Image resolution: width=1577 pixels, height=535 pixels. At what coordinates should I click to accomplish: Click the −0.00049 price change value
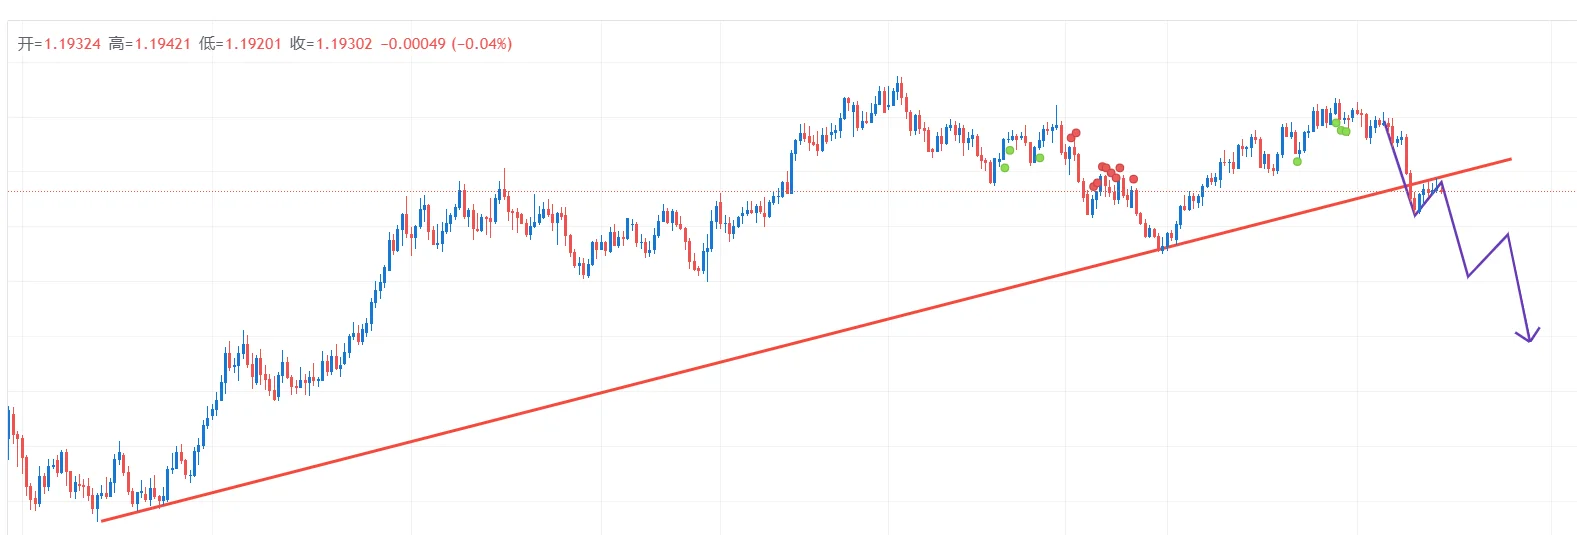(413, 44)
